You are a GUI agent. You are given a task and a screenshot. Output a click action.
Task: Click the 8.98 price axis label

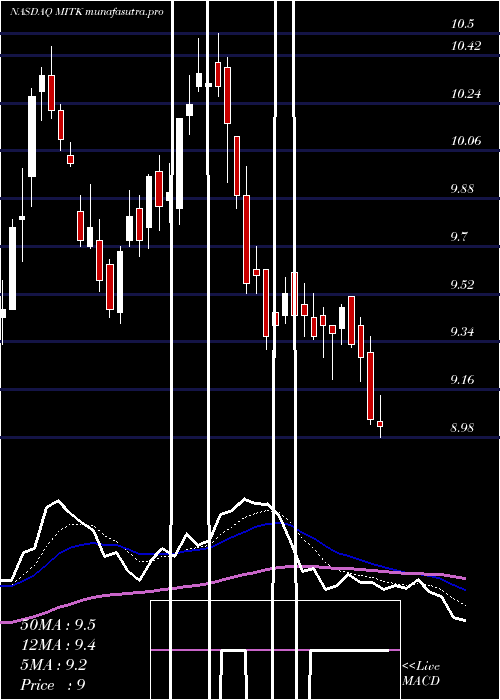462,428
